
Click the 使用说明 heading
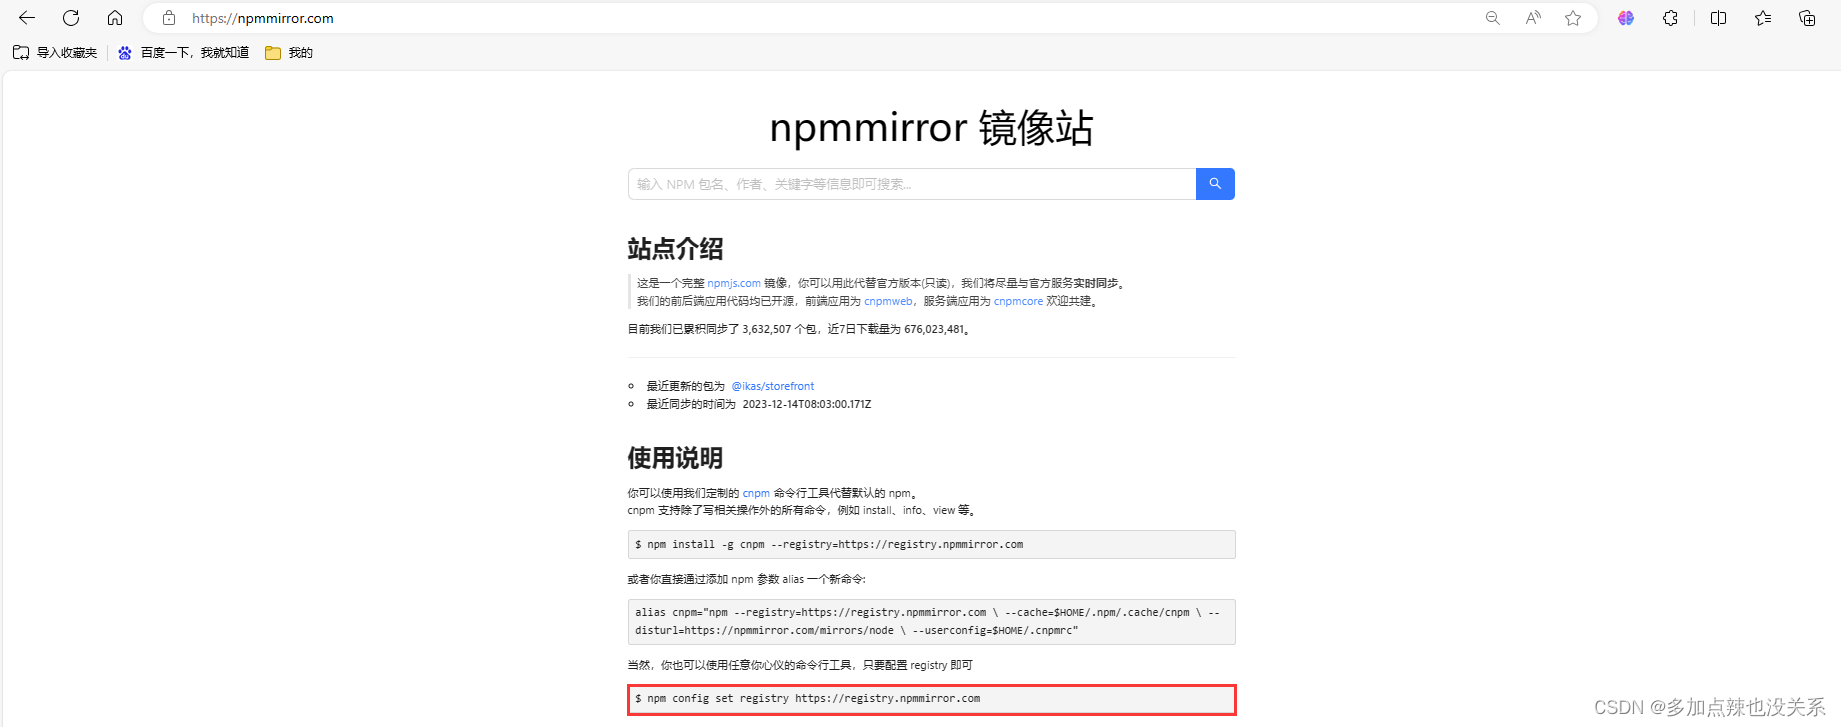[675, 458]
